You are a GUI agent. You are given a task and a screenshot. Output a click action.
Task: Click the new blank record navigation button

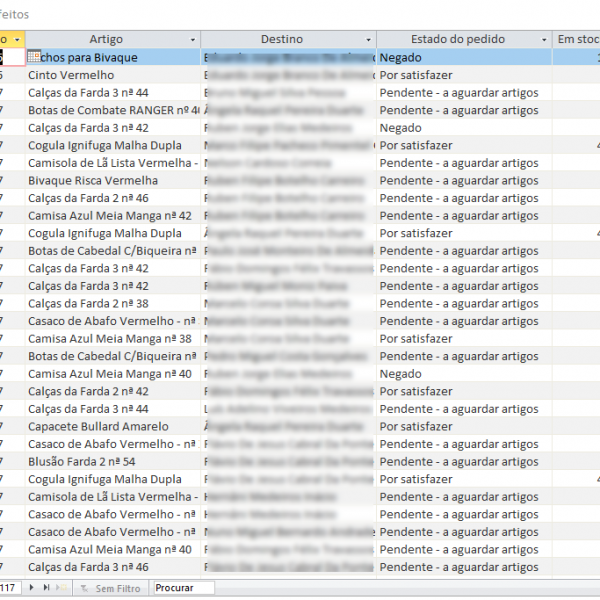tap(60, 589)
